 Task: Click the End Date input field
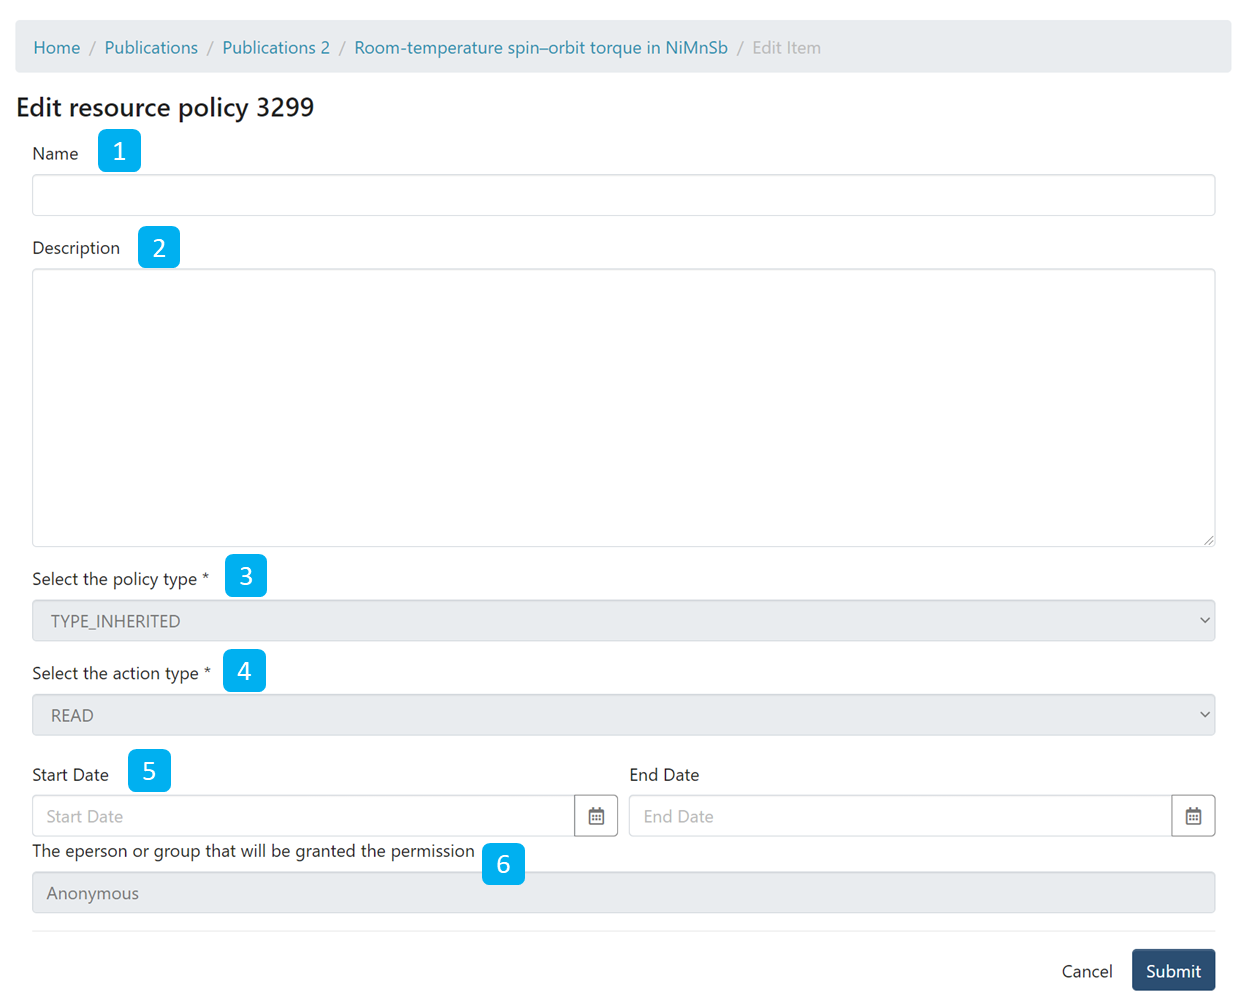pyautogui.click(x=900, y=816)
